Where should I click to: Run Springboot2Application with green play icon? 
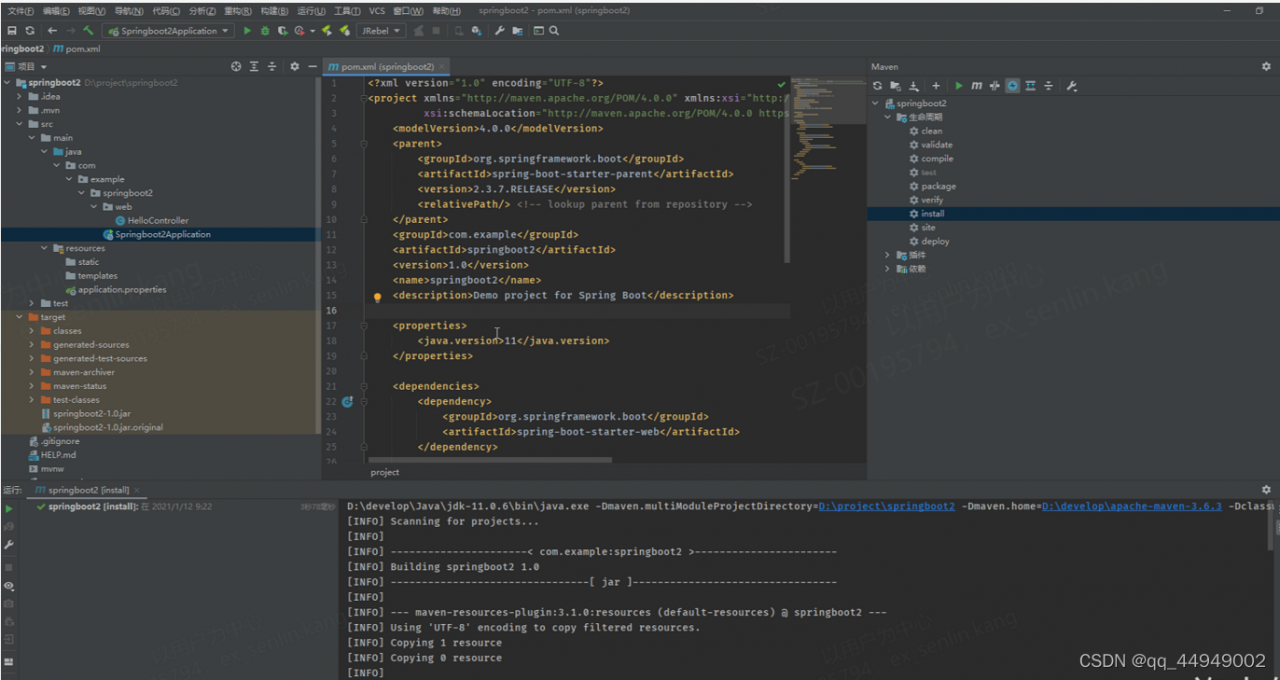(x=246, y=31)
